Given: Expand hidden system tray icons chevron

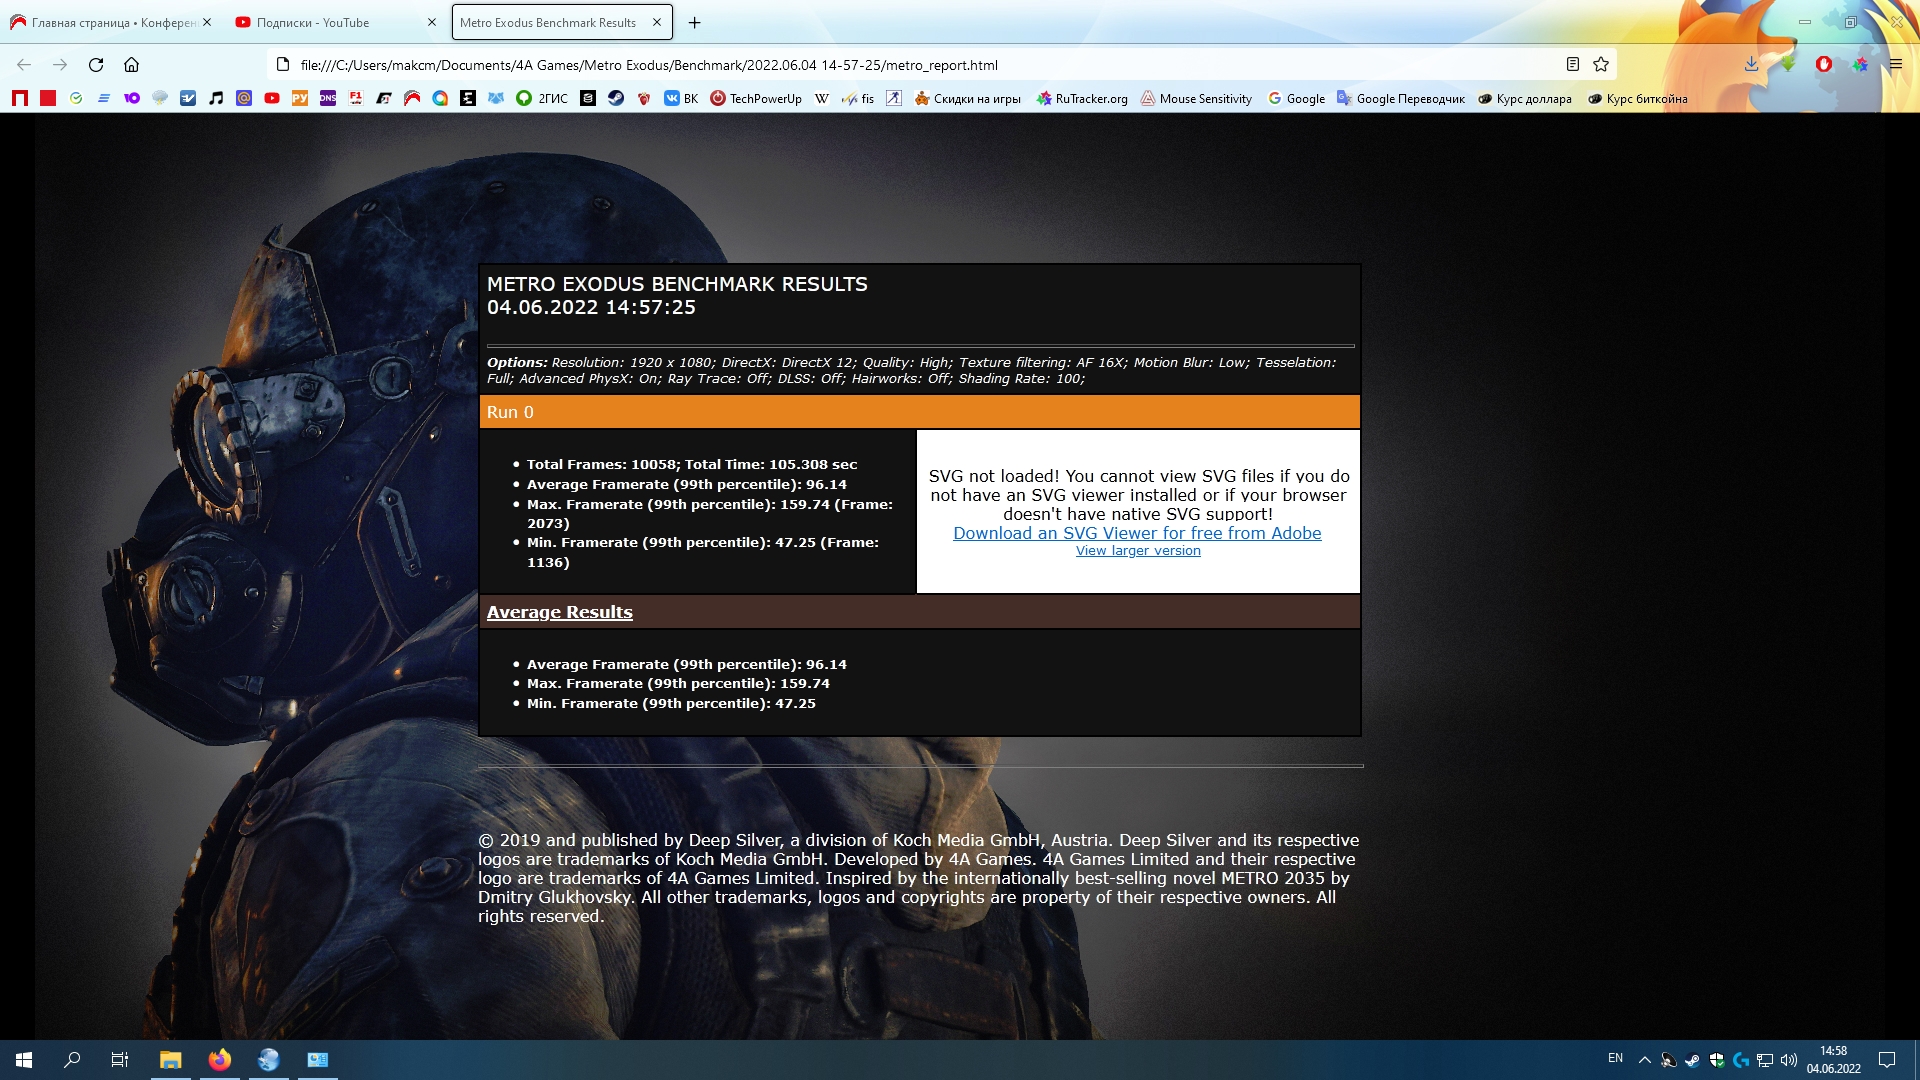Looking at the screenshot, I should click(1644, 1059).
